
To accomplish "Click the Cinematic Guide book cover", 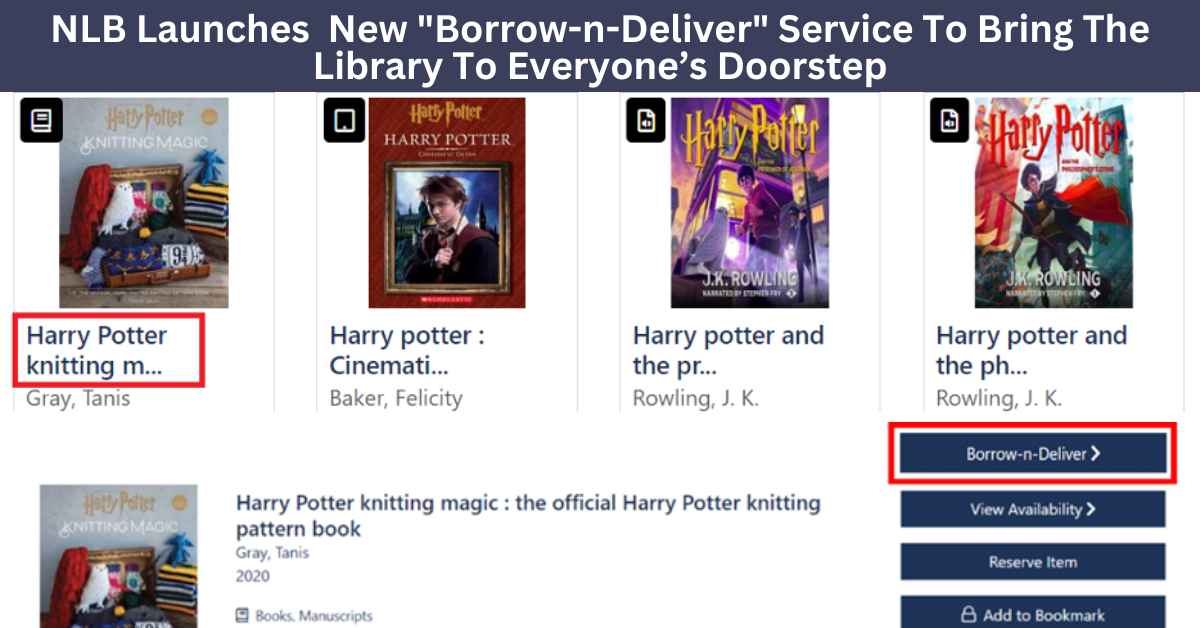I will [447, 202].
